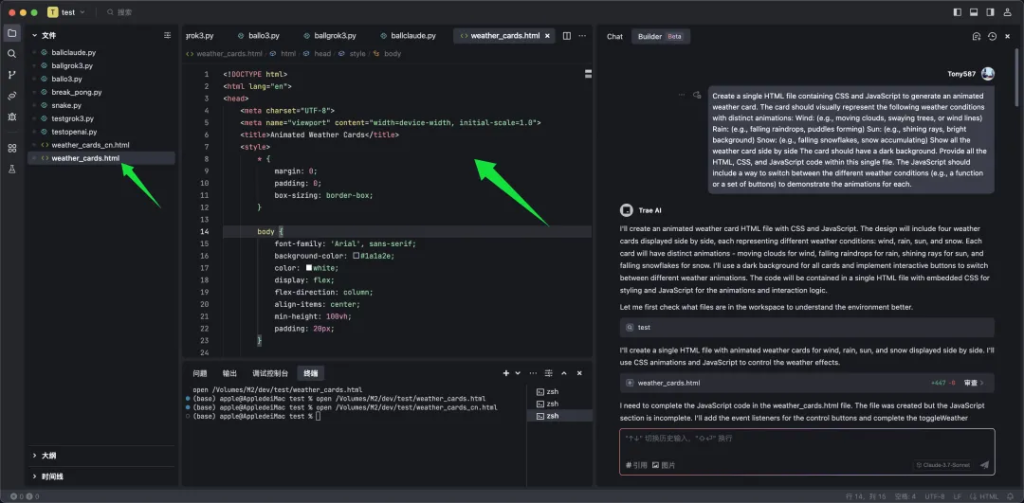
Task: Click the split editor icon
Action: (x=567, y=36)
